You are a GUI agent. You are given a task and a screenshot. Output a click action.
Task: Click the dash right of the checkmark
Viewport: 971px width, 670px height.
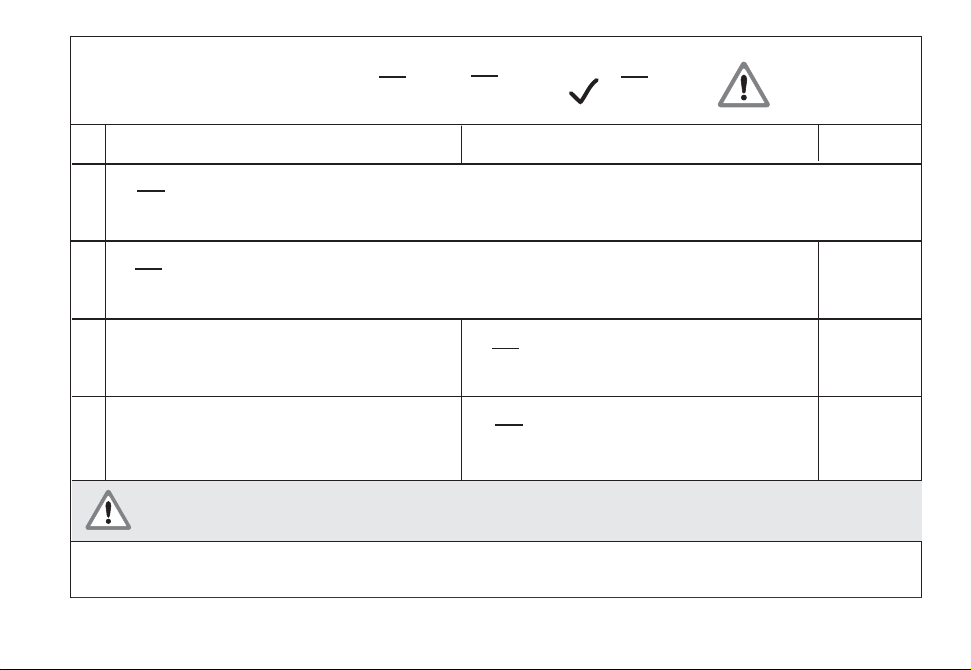[634, 77]
